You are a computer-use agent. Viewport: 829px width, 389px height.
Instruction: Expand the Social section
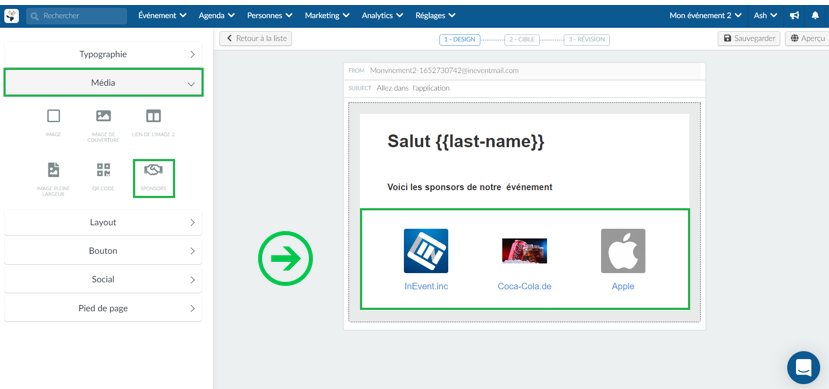pyautogui.click(x=103, y=280)
